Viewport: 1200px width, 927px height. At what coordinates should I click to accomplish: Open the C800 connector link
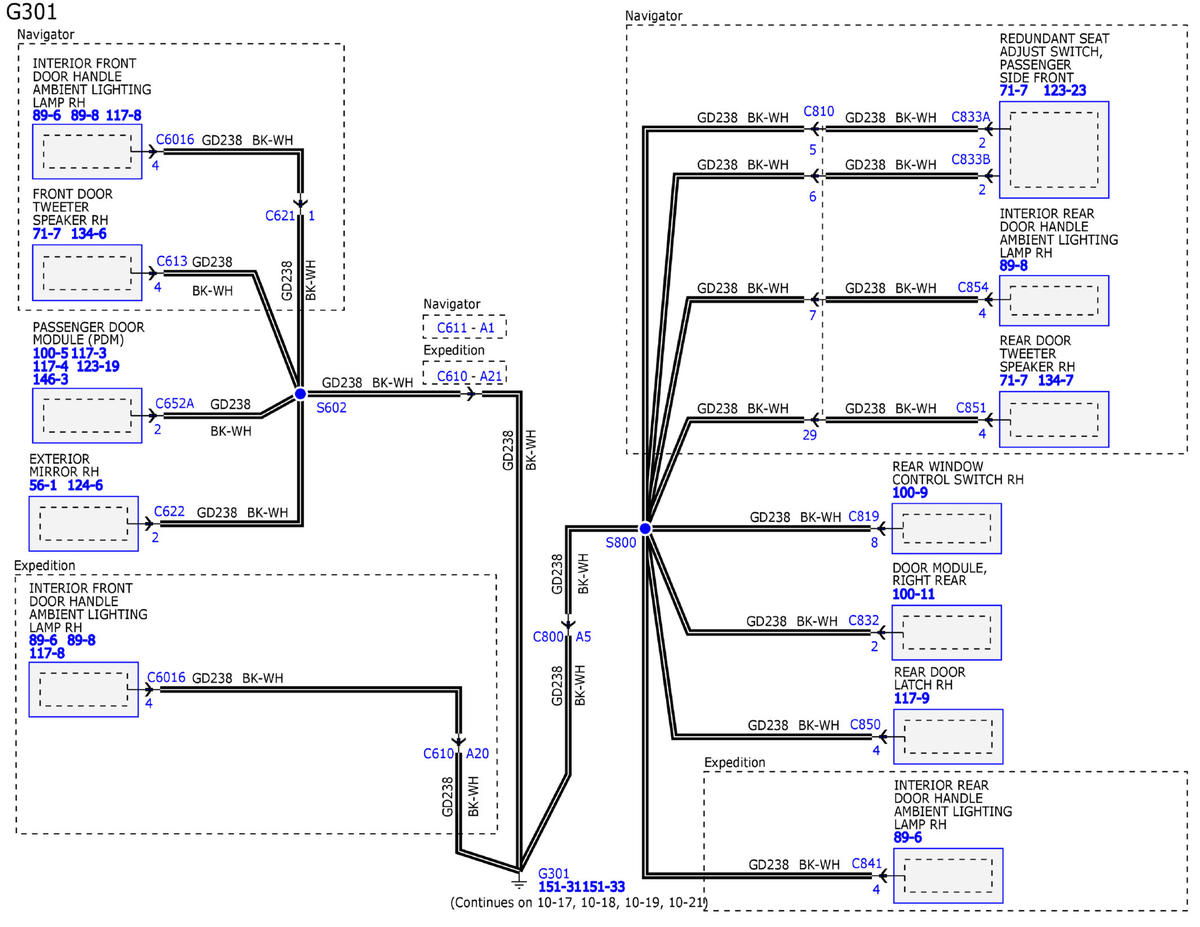548,636
